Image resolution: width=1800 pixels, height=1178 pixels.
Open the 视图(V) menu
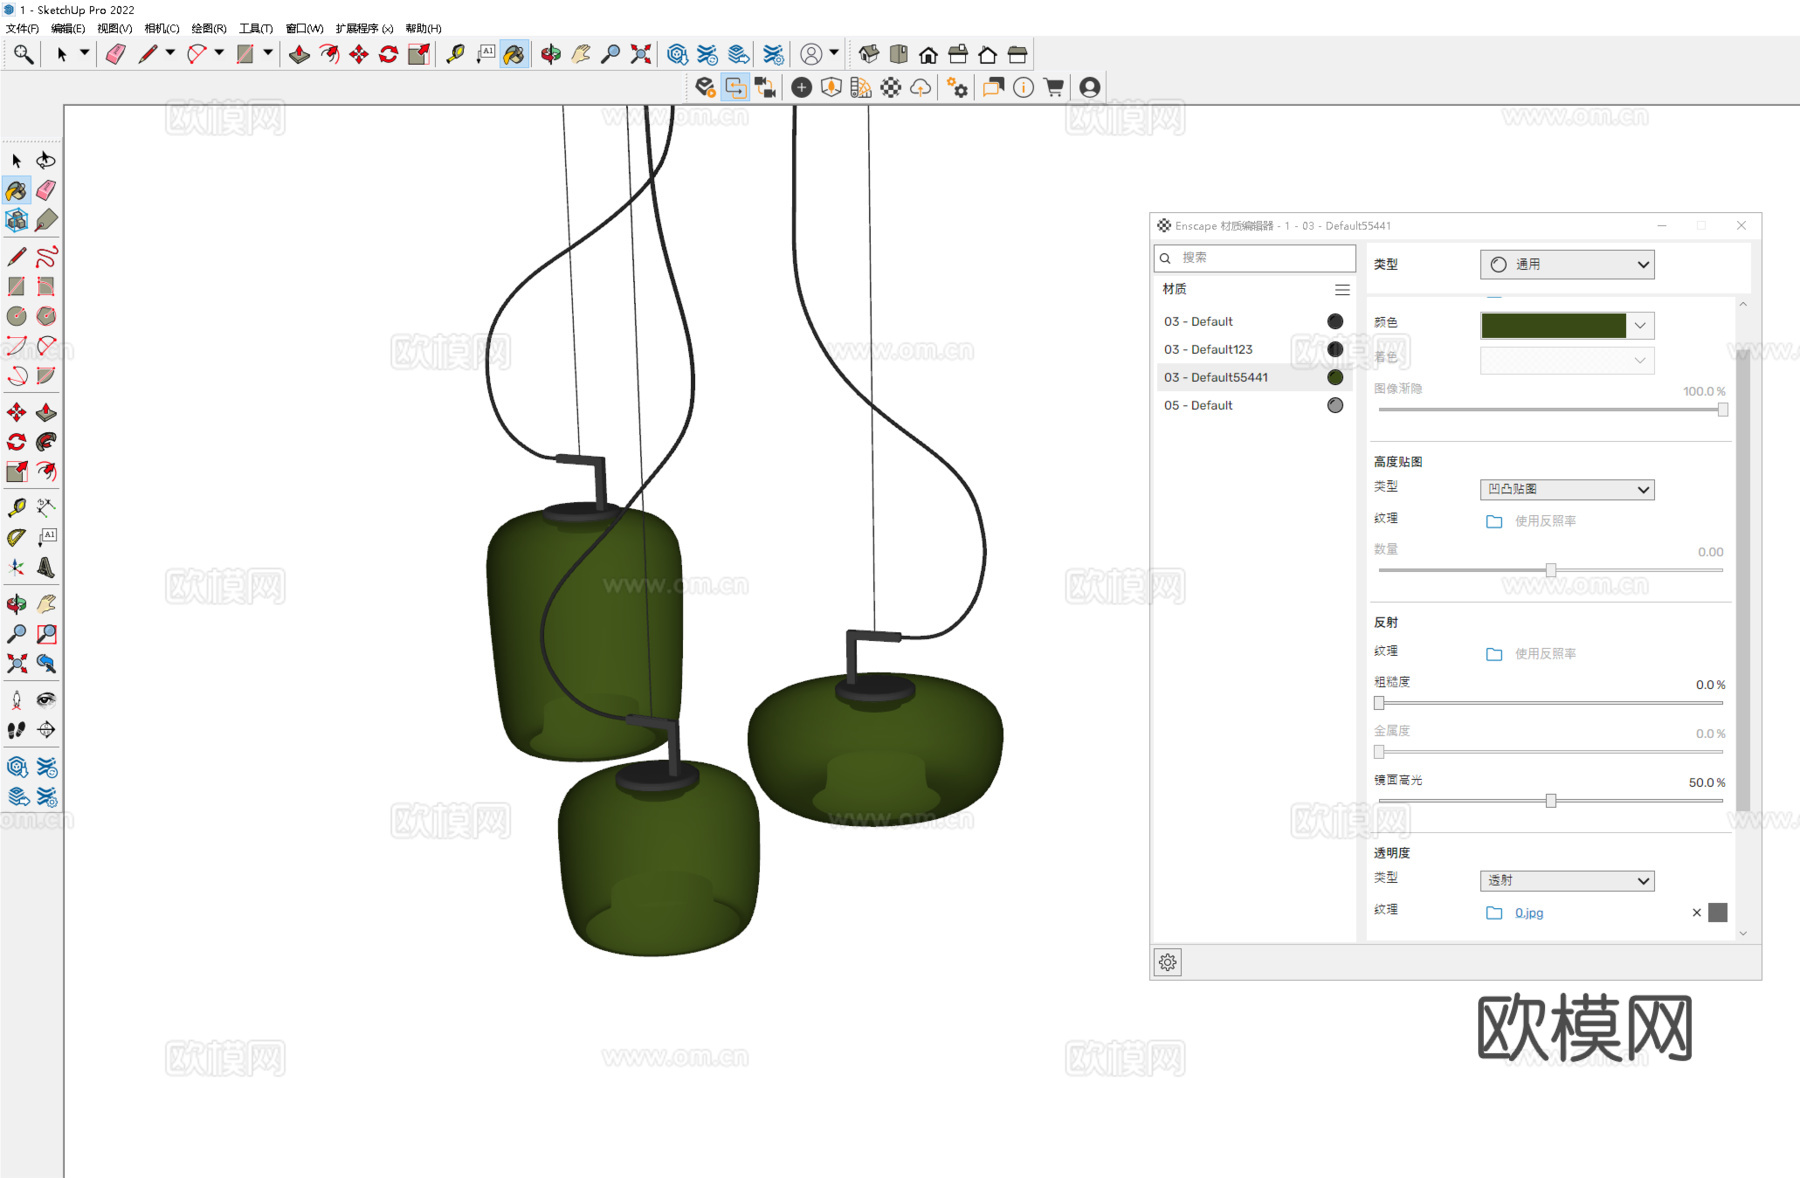(x=115, y=28)
